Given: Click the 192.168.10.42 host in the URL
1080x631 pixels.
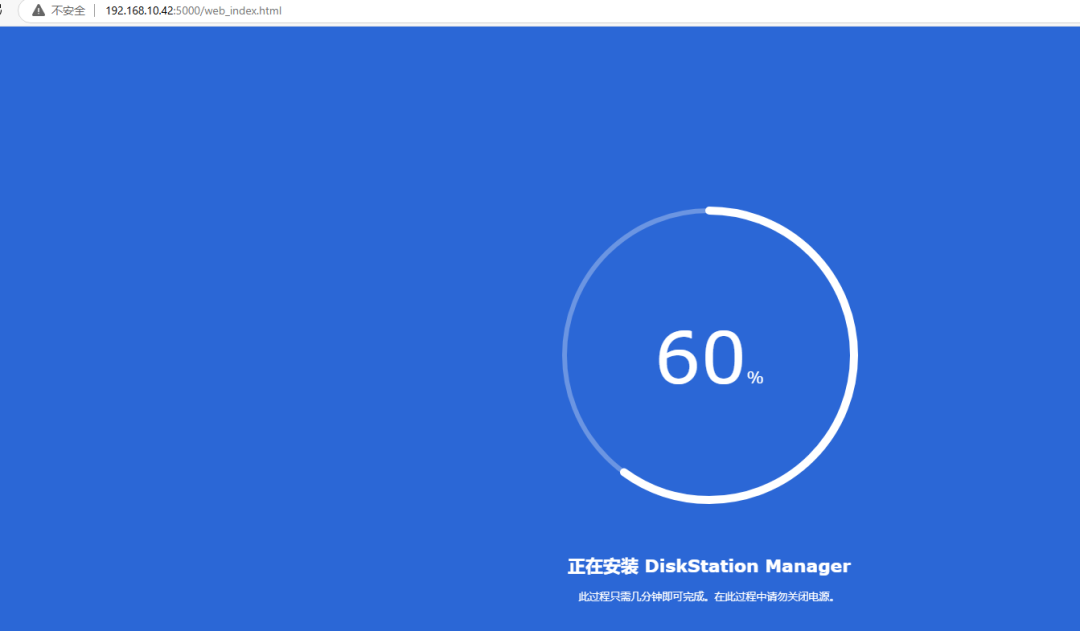Looking at the screenshot, I should pyautogui.click(x=139, y=10).
